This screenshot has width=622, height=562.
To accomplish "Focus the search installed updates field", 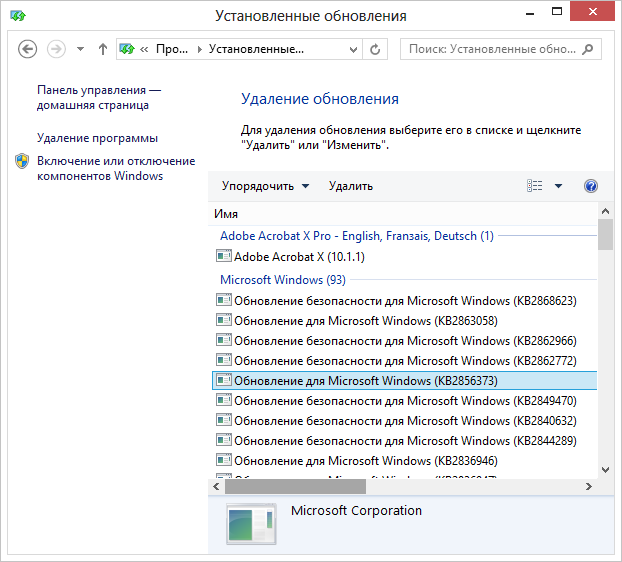I will pyautogui.click(x=501, y=49).
